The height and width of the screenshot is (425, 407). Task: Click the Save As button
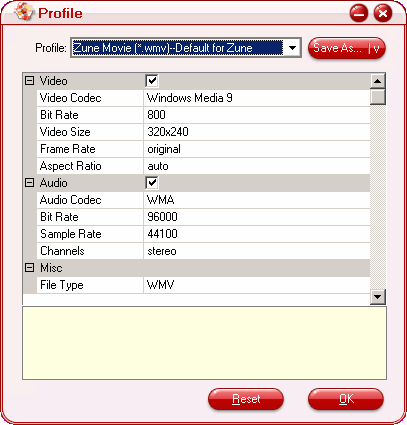point(347,48)
